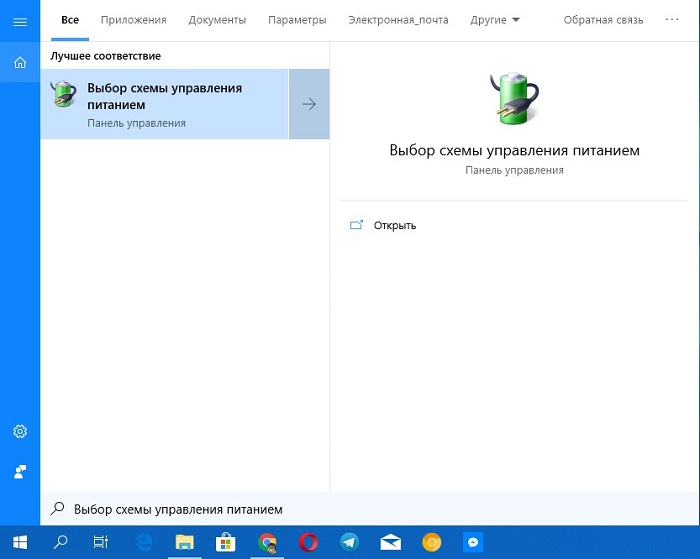This screenshot has height=559, width=700.
Task: Open the Mail app from the taskbar
Action: [x=391, y=542]
